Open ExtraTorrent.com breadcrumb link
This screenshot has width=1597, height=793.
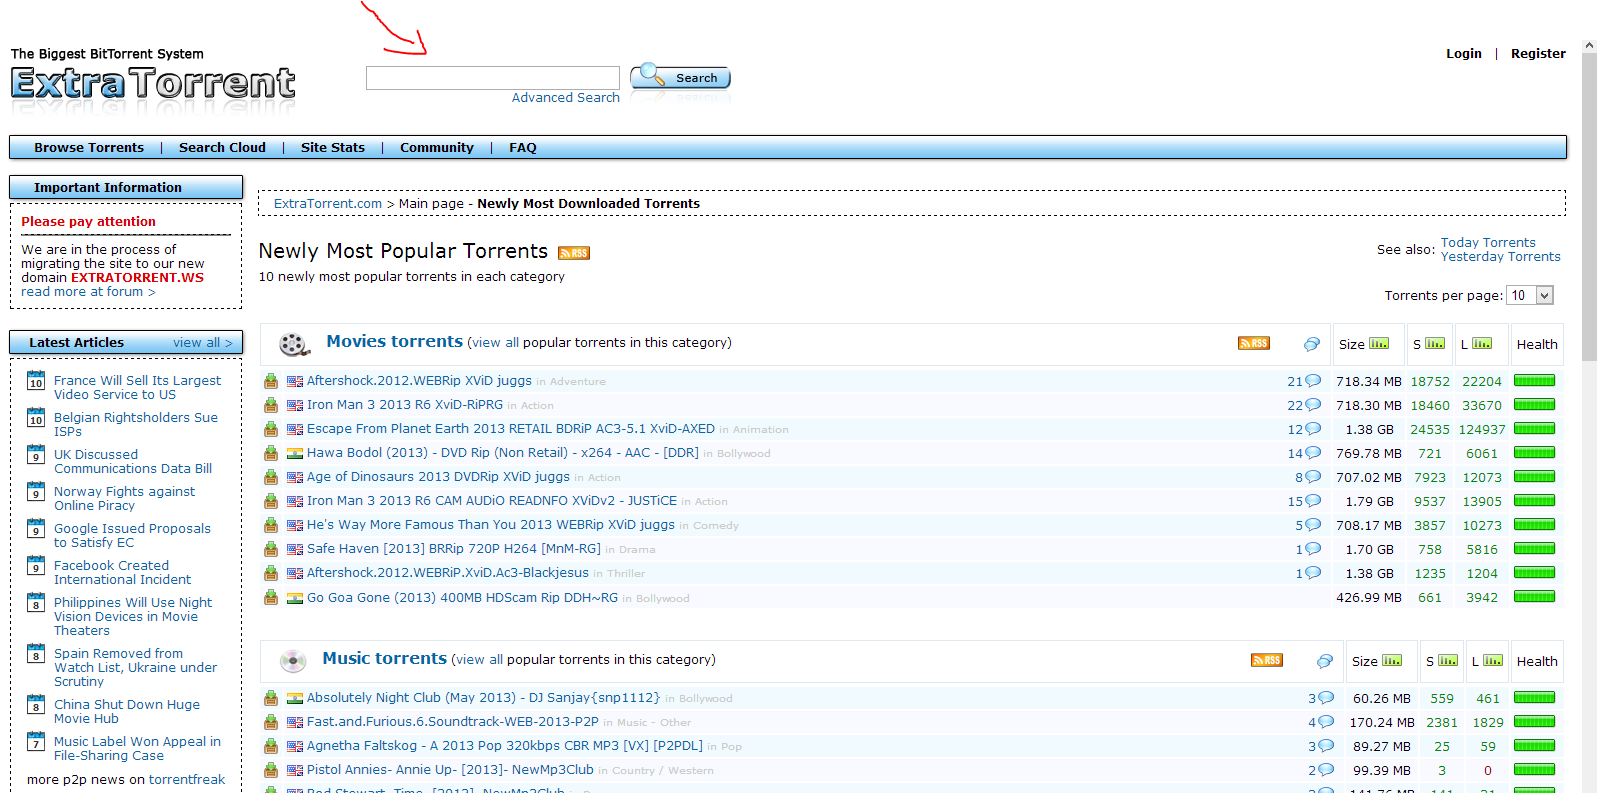coord(328,203)
